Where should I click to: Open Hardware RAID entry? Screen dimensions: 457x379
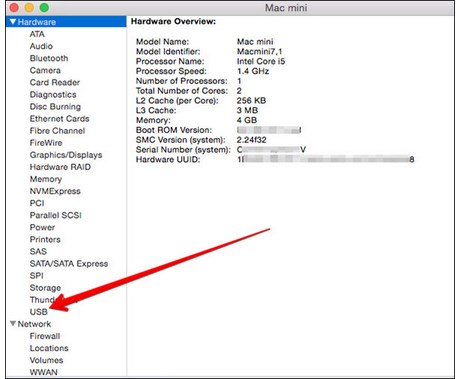pyautogui.click(x=60, y=167)
